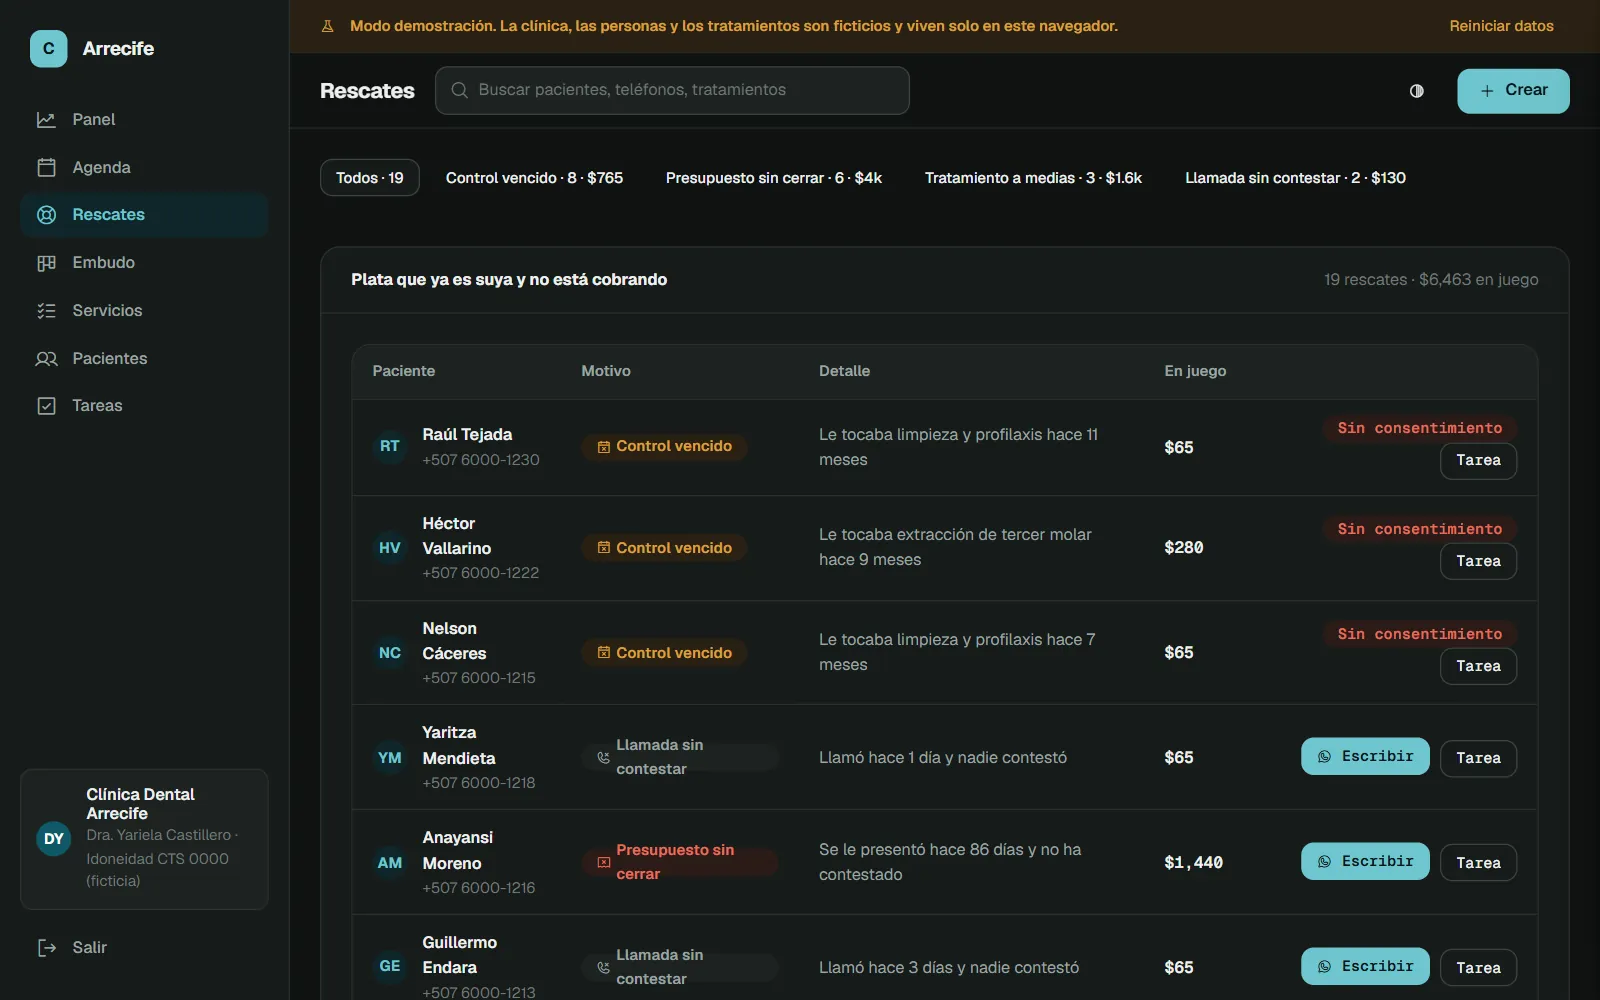Click the Salir logout icon

coord(46,948)
